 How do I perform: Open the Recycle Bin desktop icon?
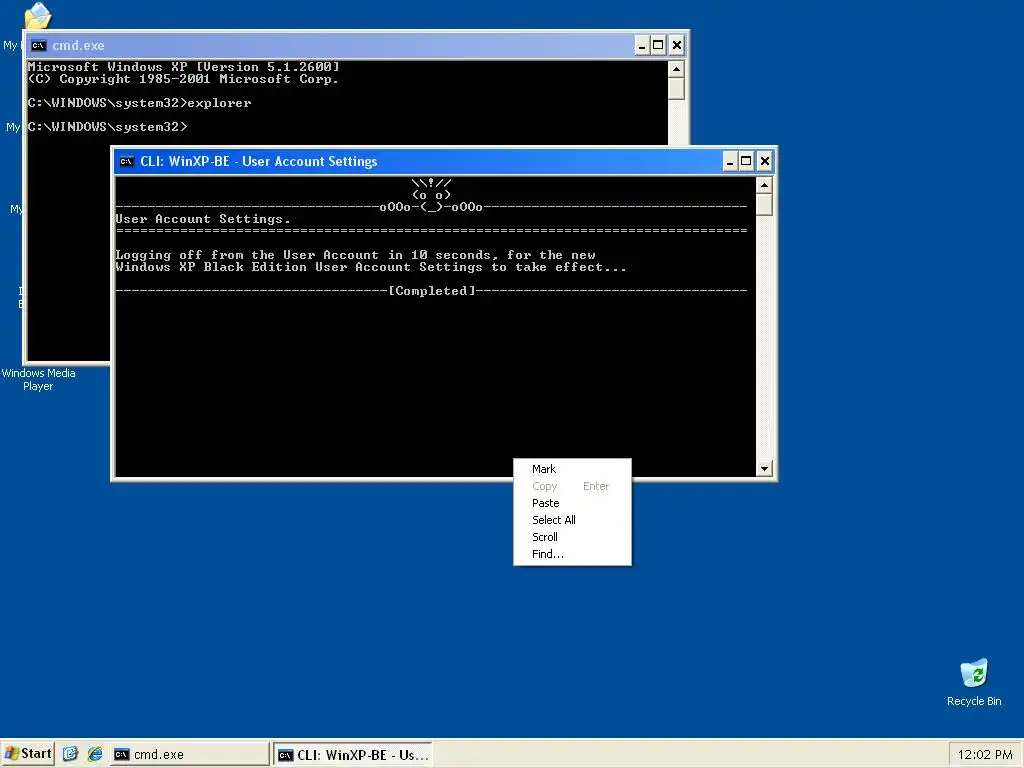click(x=974, y=682)
